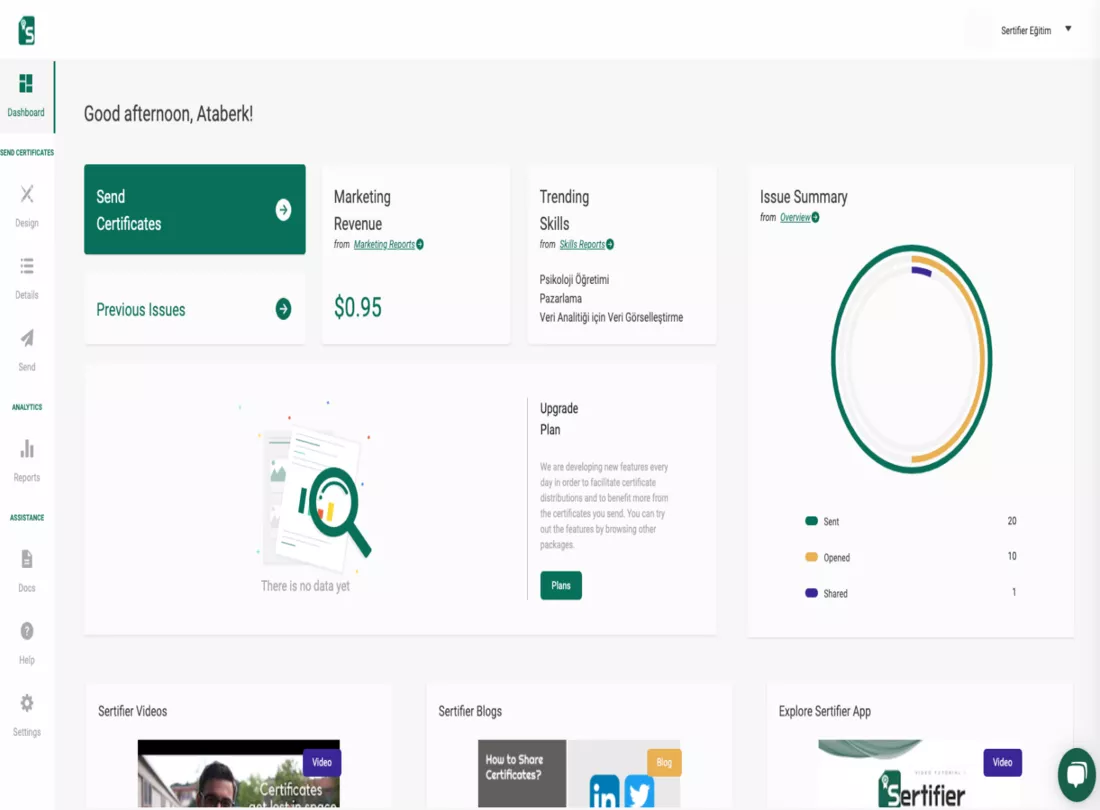Click the plus icon beside Skills Reports
This screenshot has height=810, width=1100.
point(610,244)
